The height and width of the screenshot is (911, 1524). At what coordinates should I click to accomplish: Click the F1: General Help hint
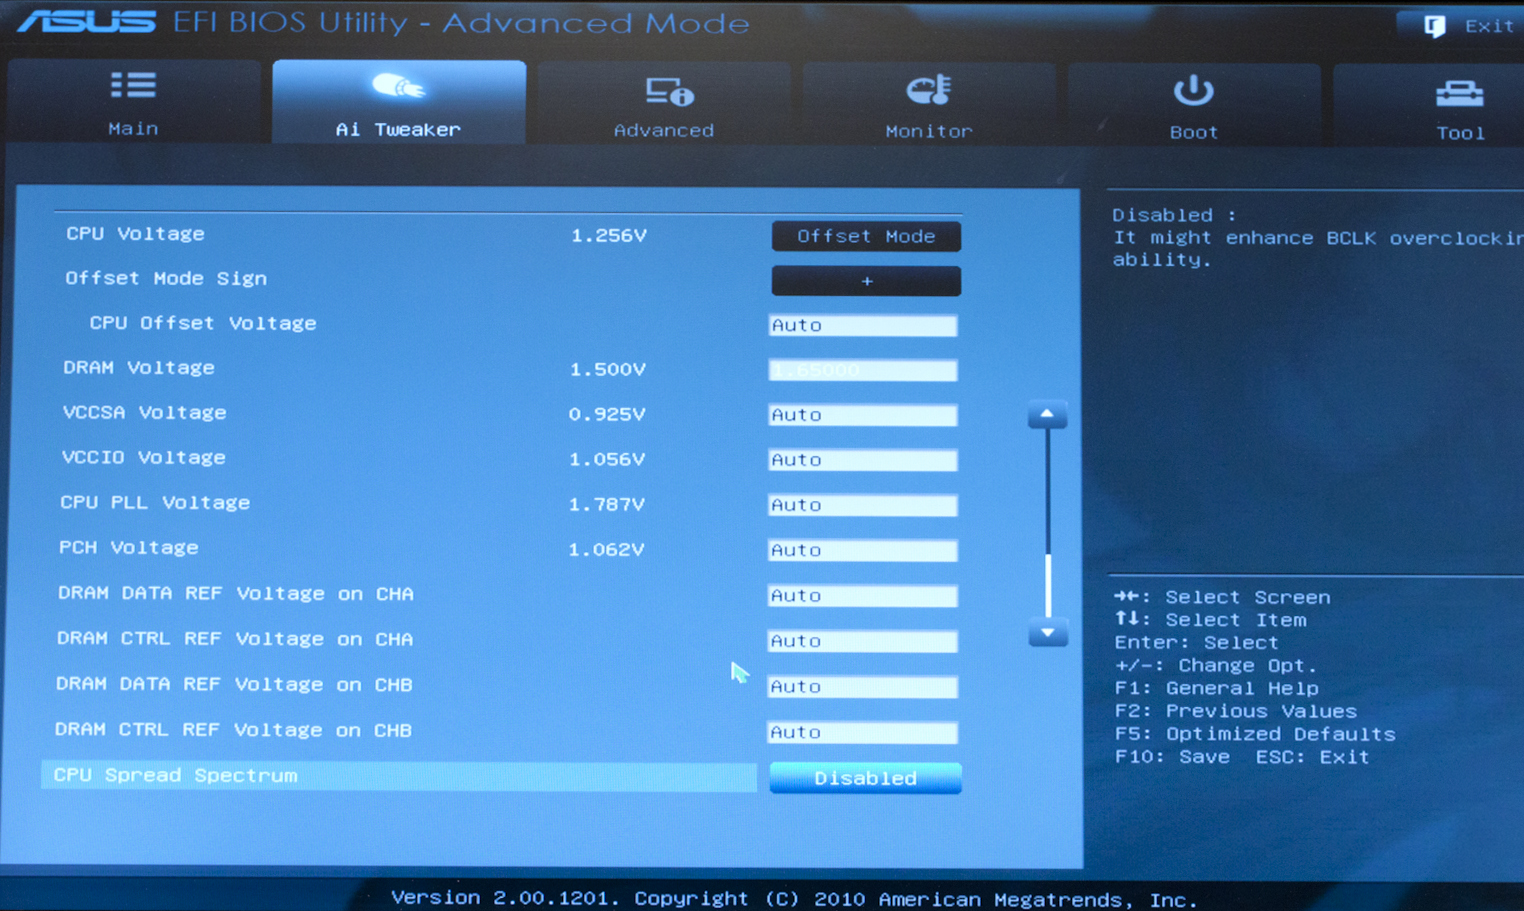1217,688
